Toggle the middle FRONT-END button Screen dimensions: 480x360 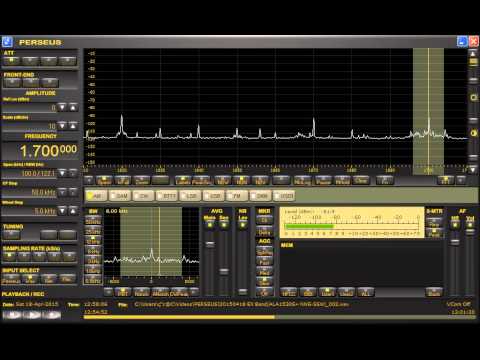pyautogui.click(x=30, y=82)
